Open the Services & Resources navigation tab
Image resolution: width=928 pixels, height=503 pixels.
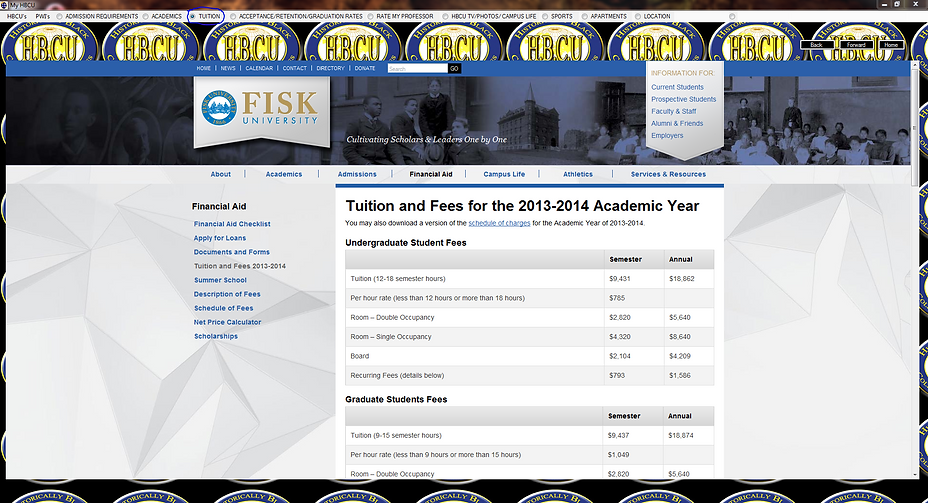tap(668, 175)
